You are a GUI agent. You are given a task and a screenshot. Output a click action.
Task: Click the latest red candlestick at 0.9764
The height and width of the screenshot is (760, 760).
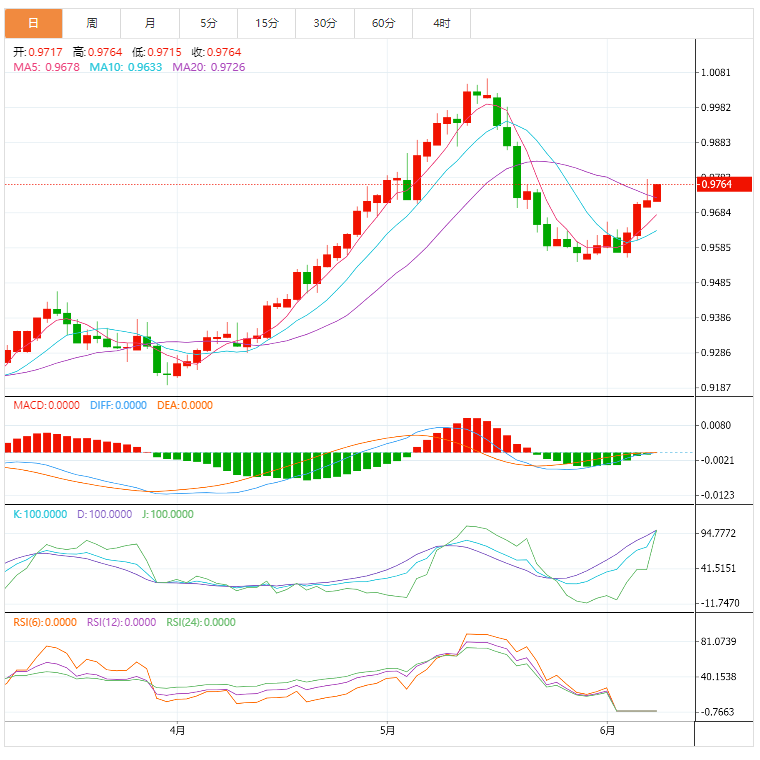click(657, 193)
